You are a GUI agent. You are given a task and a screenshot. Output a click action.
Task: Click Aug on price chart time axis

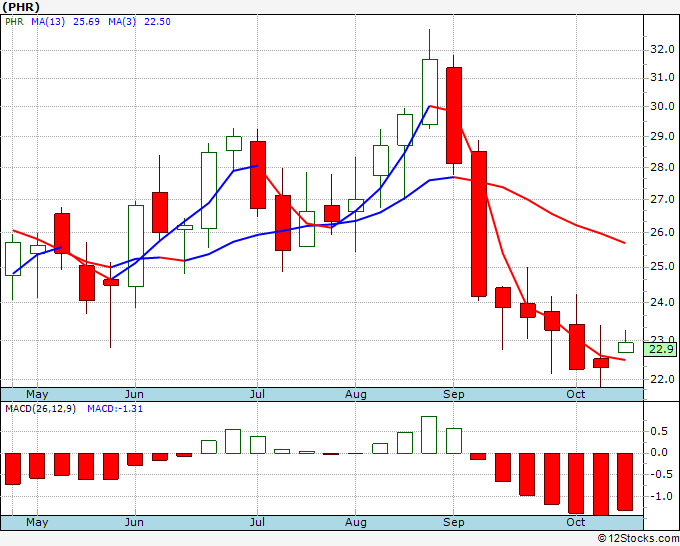pyautogui.click(x=356, y=395)
